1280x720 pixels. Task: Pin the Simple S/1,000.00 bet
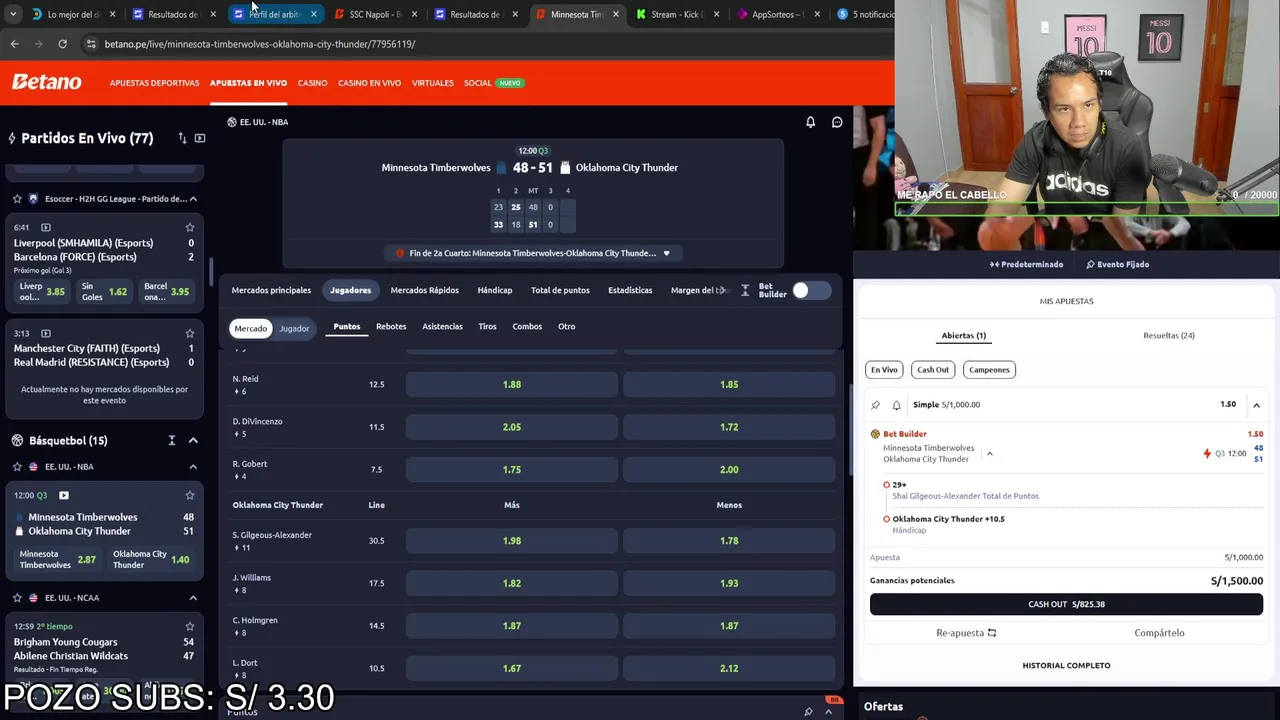[x=876, y=405]
